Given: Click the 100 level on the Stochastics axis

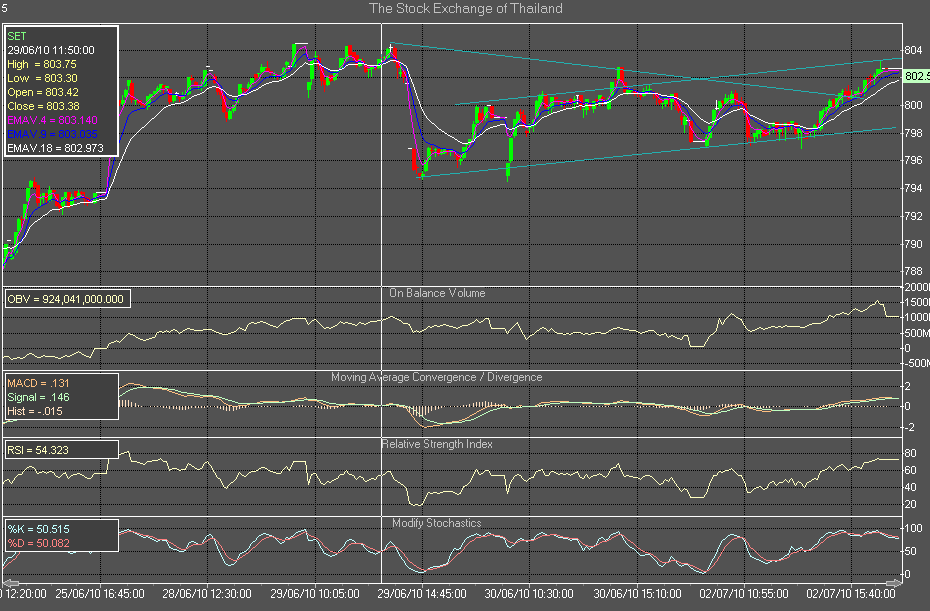Looking at the screenshot, I should tap(913, 529).
